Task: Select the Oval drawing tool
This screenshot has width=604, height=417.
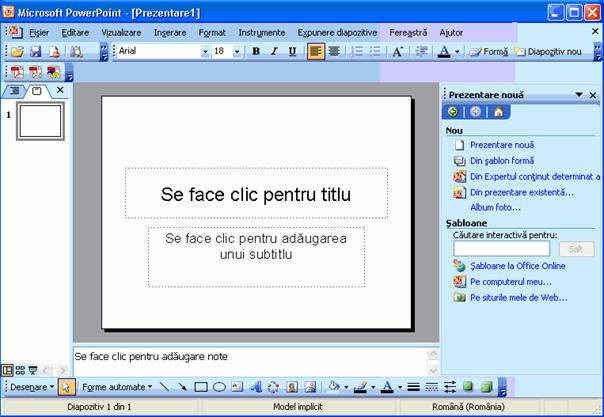Action: 219,387
